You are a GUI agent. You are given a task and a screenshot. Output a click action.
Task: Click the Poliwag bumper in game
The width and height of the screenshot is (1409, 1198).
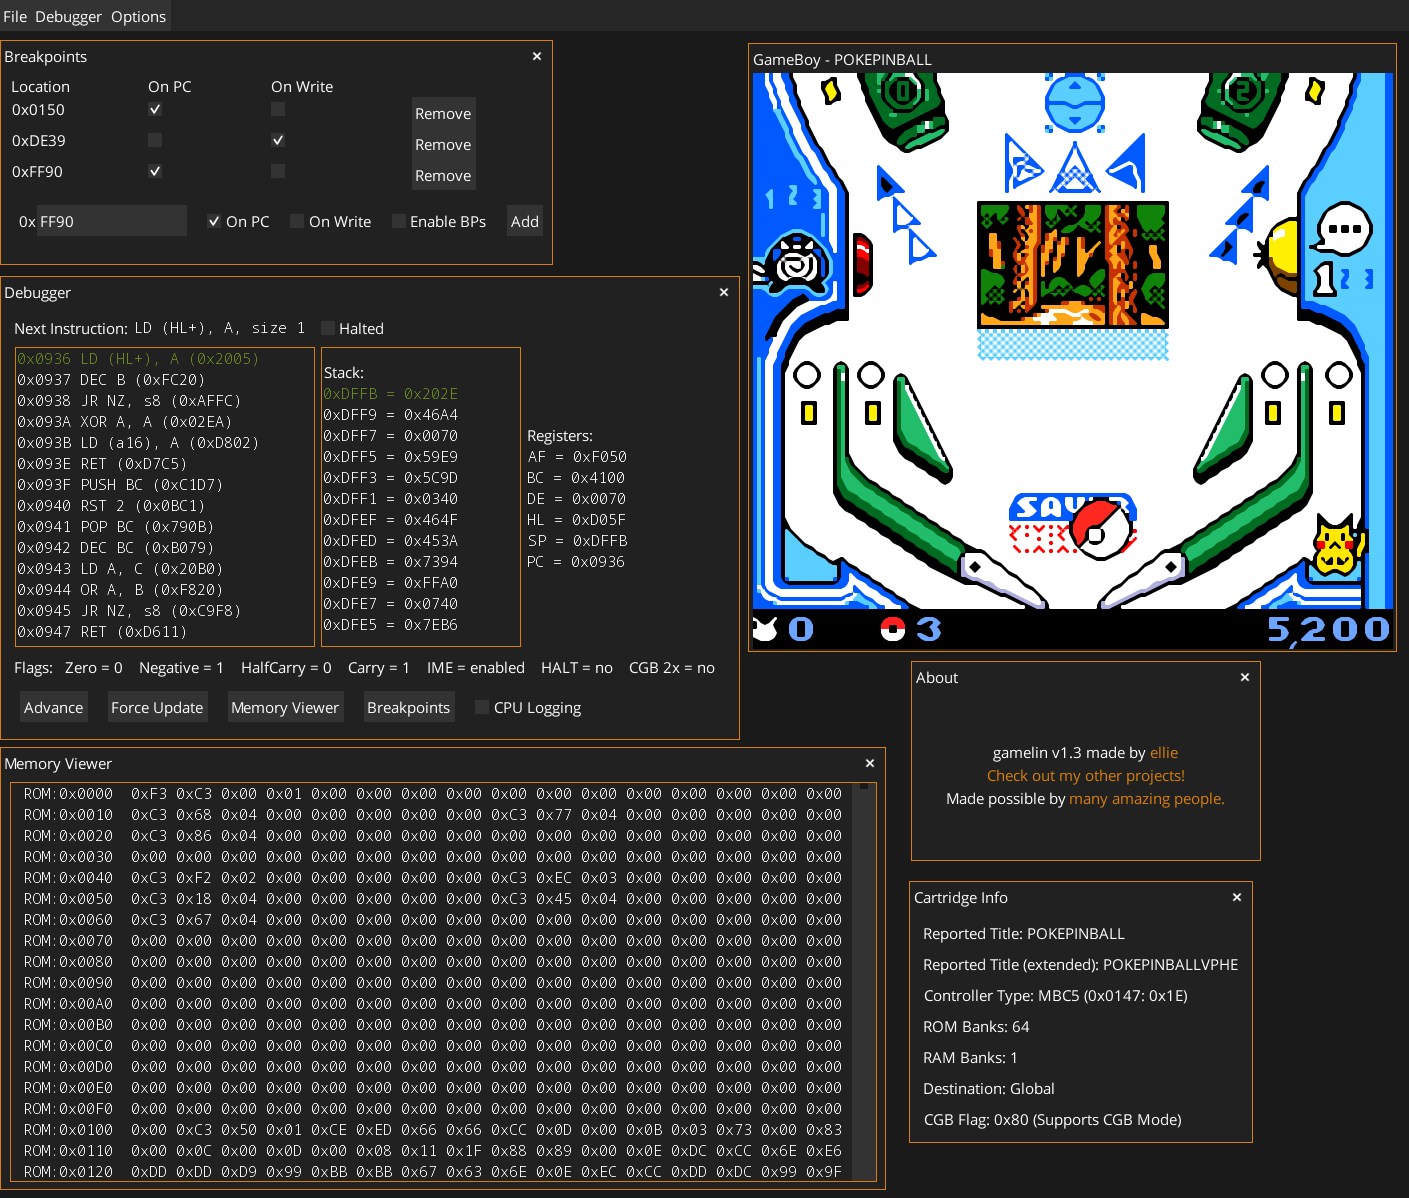pyautogui.click(x=797, y=263)
